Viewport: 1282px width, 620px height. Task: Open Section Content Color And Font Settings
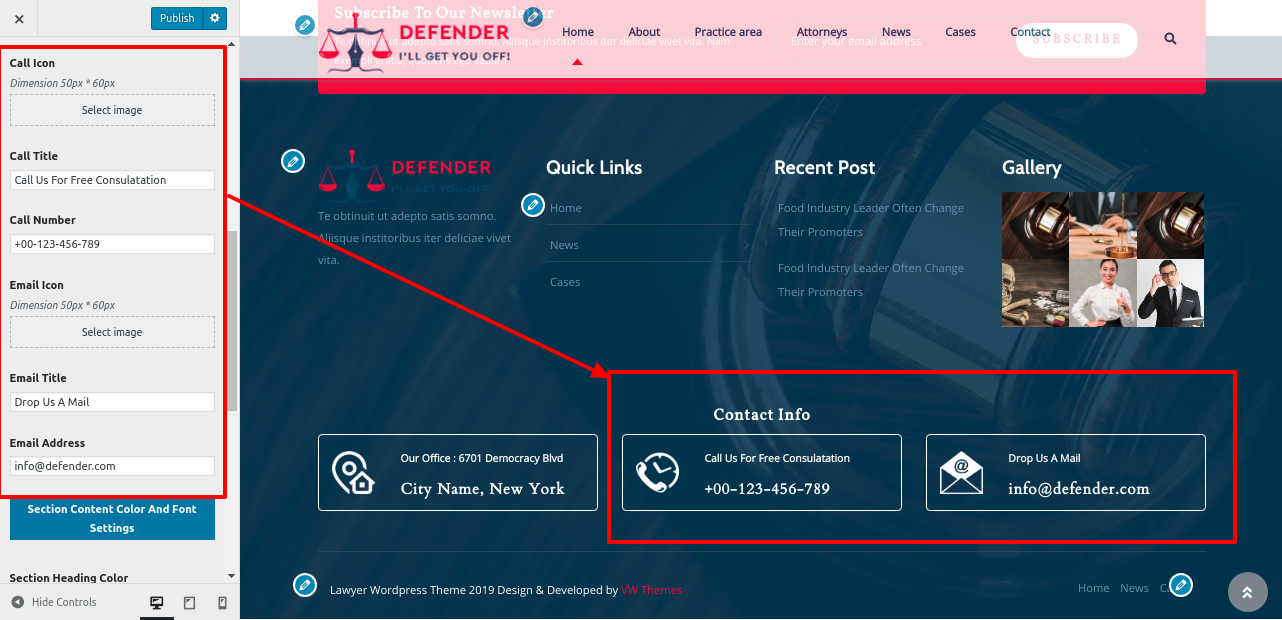pos(112,518)
